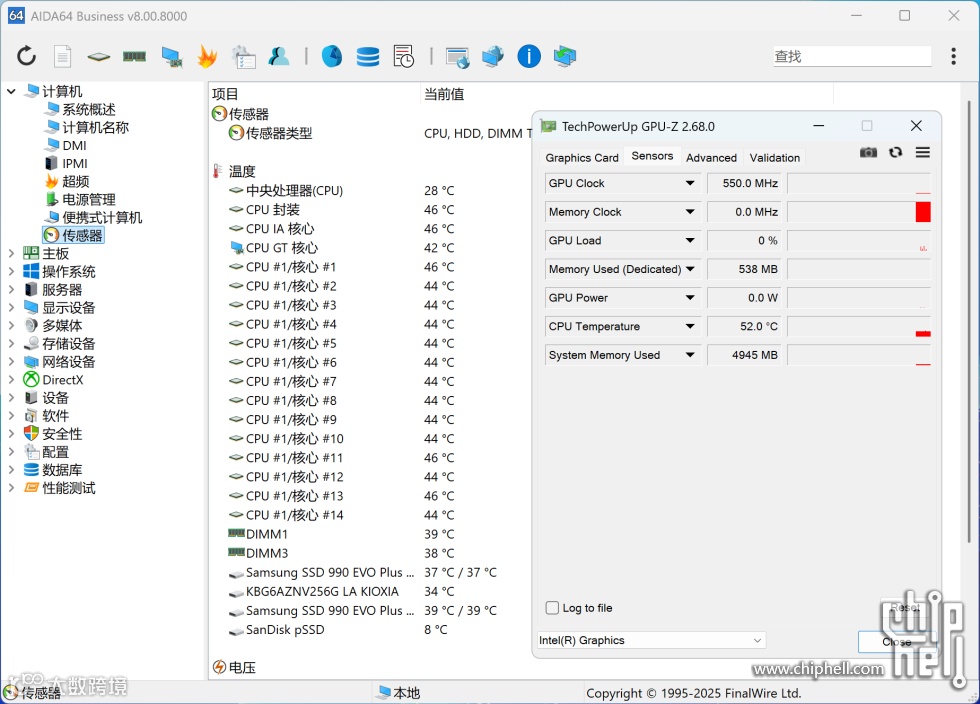Click the GPU-Z refresh icon
This screenshot has height=704, width=980.
(896, 153)
